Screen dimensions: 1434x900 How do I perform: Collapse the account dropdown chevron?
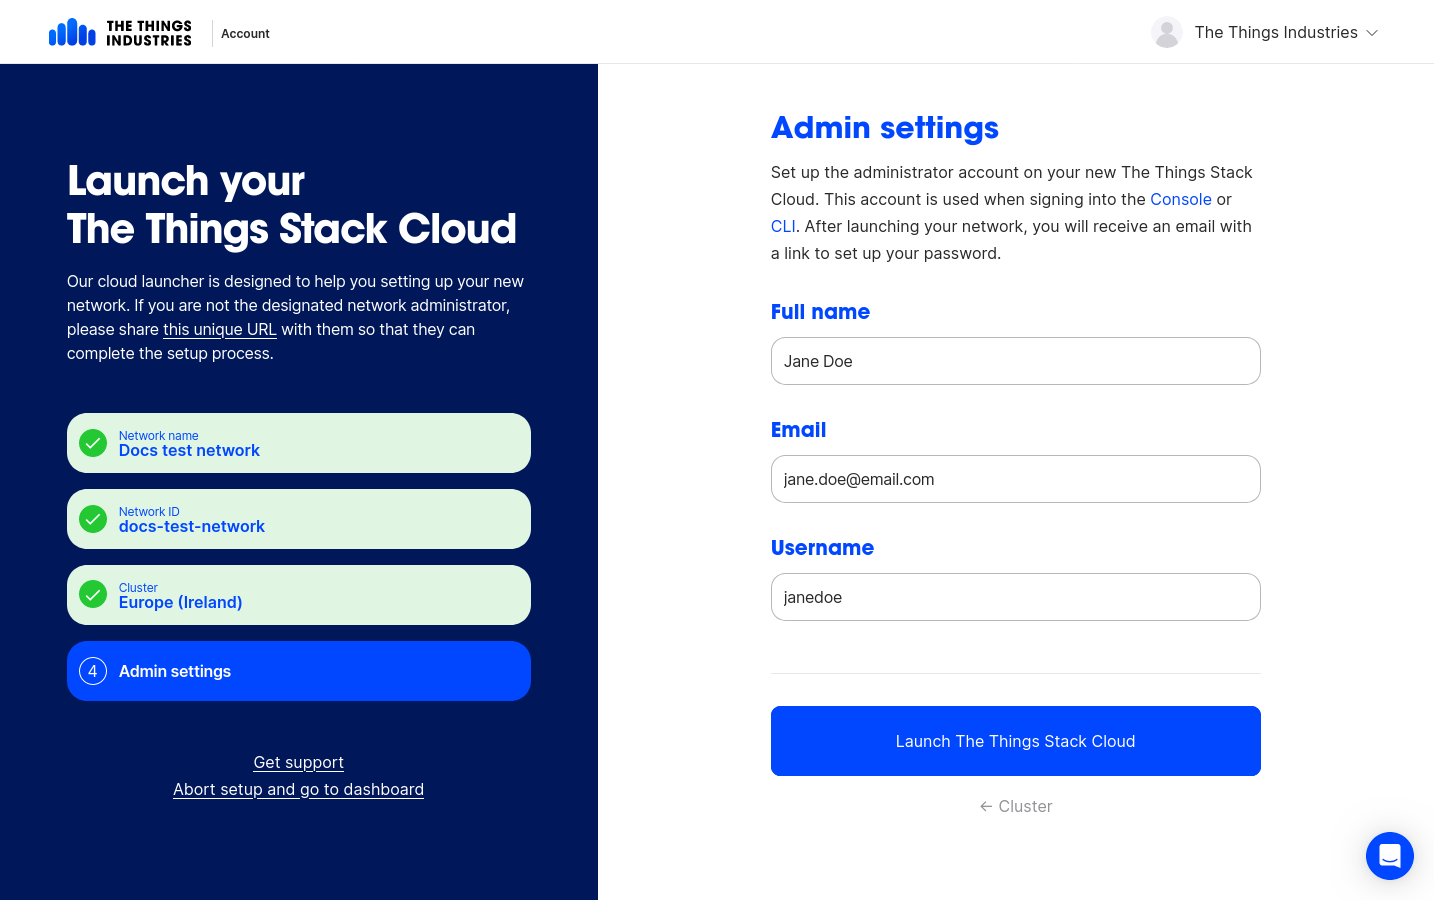1371,33
